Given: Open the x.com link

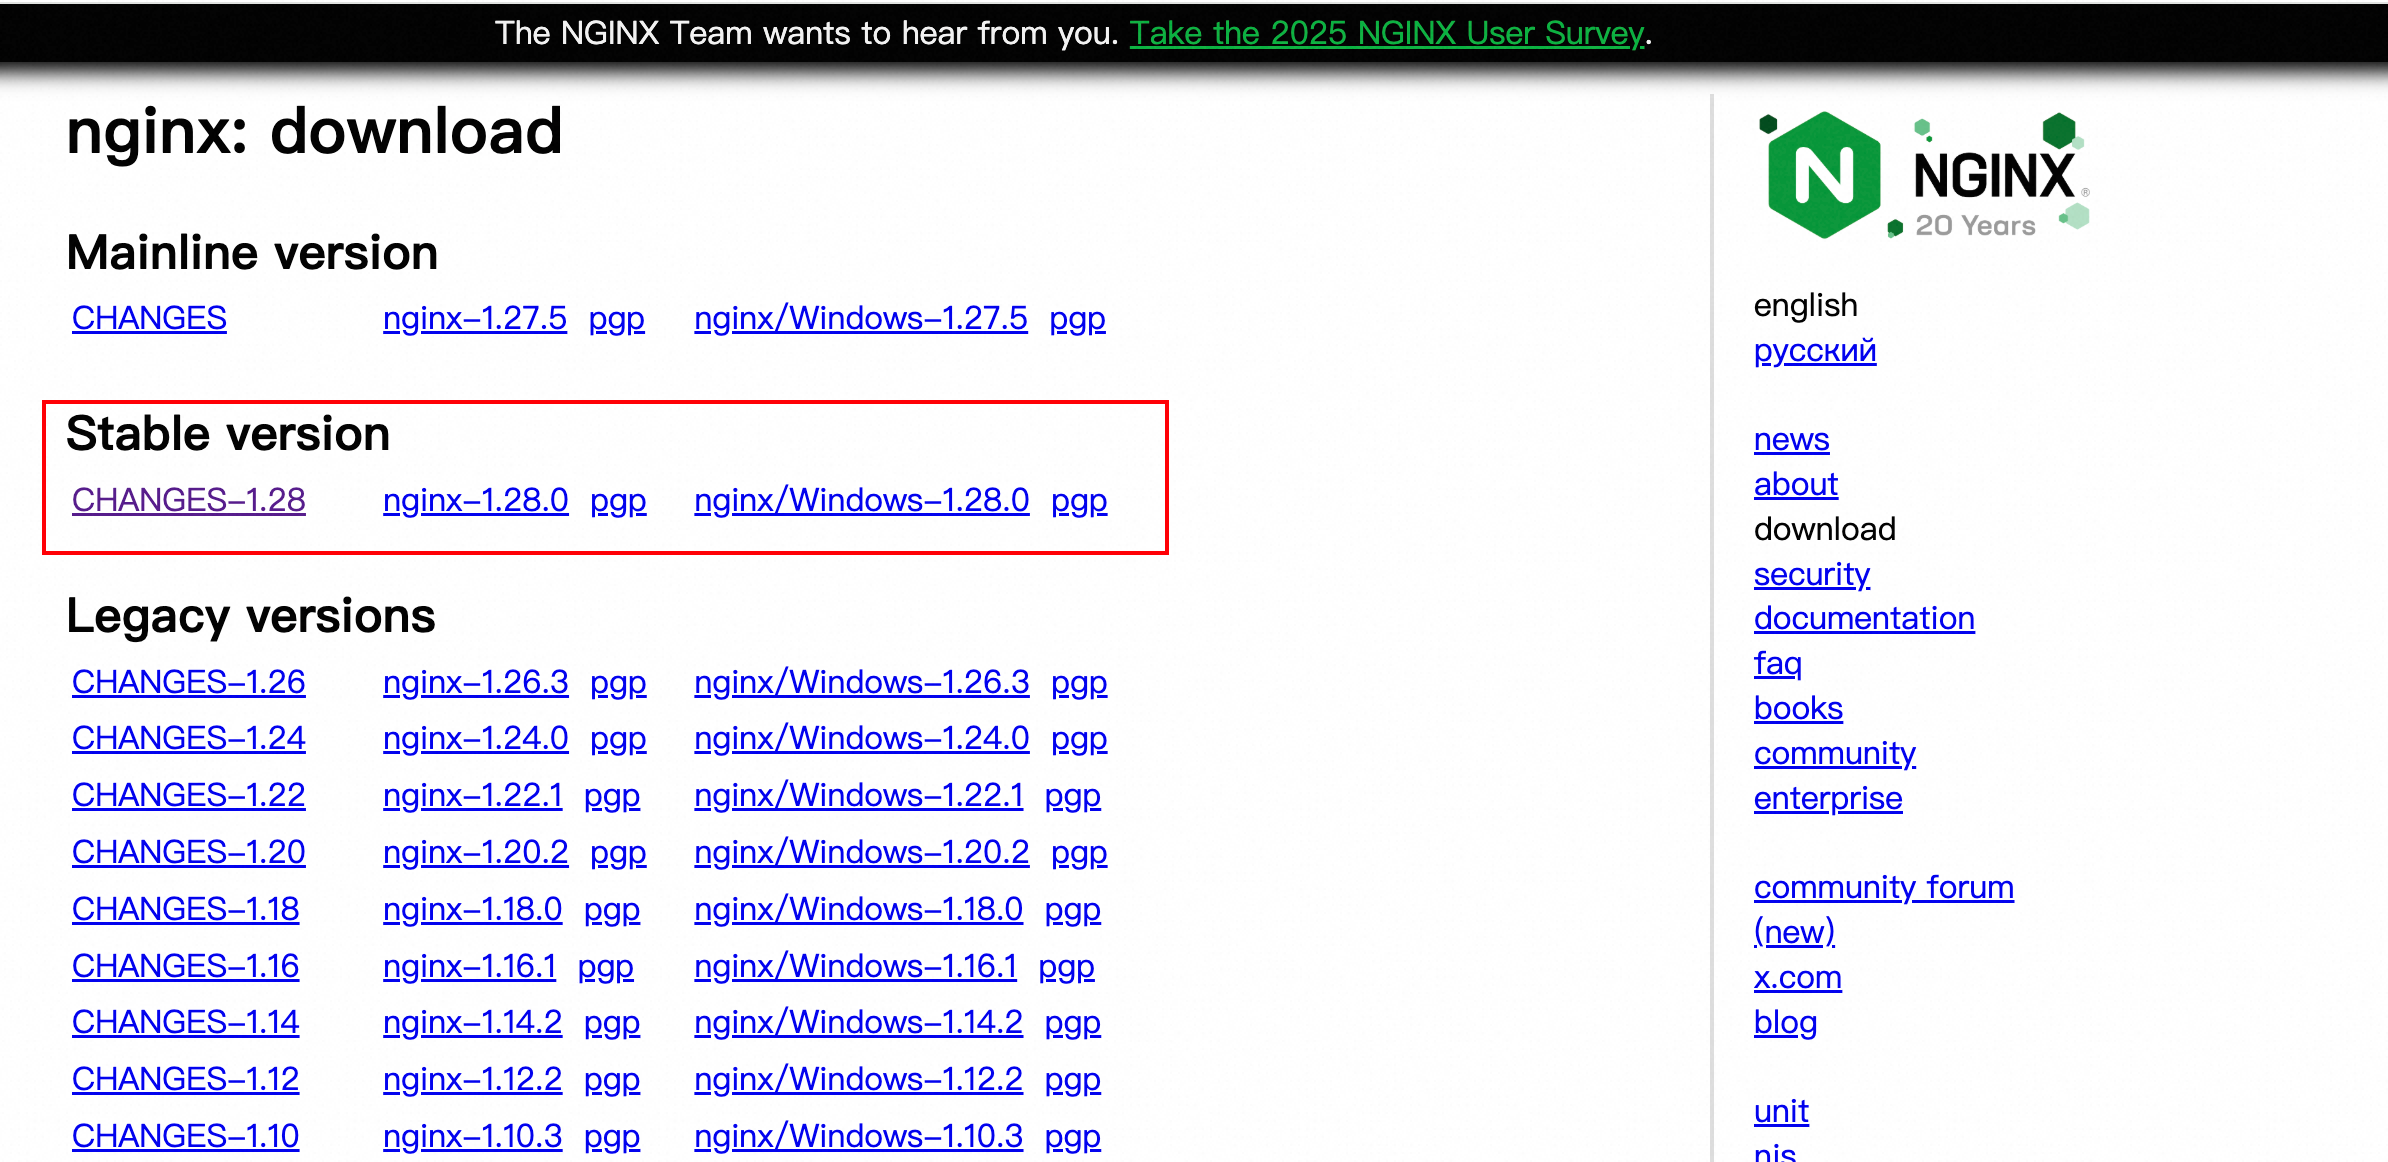Looking at the screenshot, I should point(1797,977).
